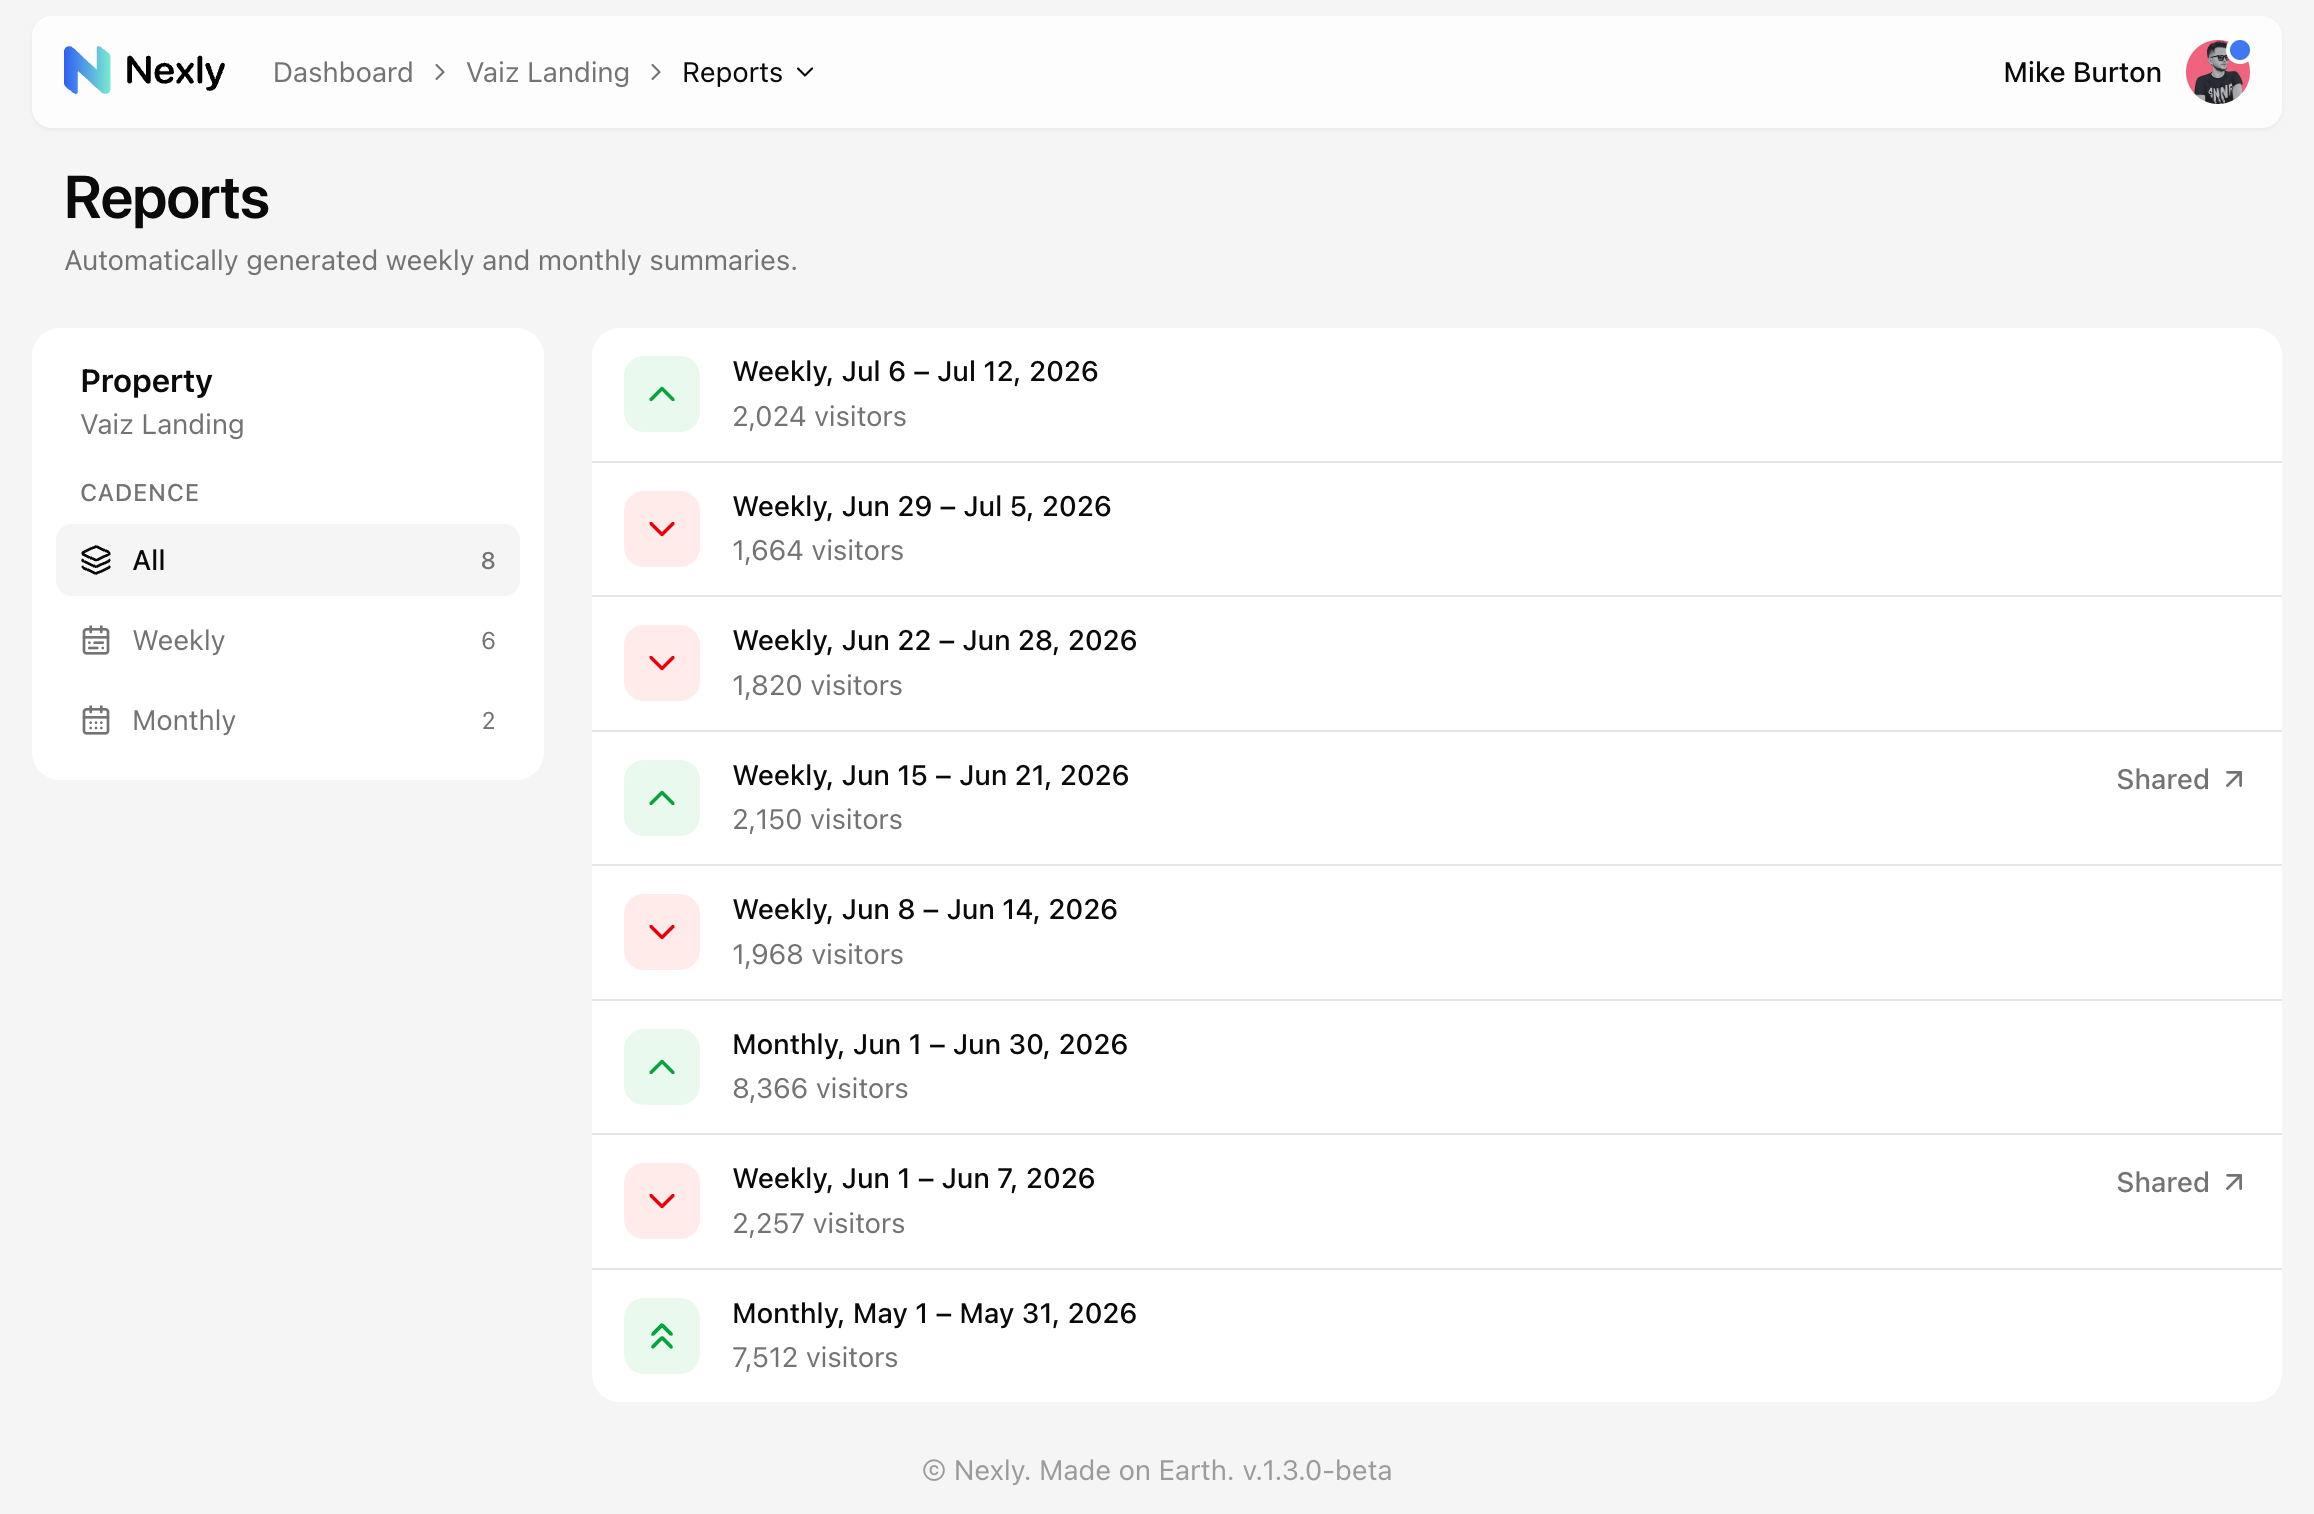Click the 7,512 visitors text

[x=815, y=1357]
